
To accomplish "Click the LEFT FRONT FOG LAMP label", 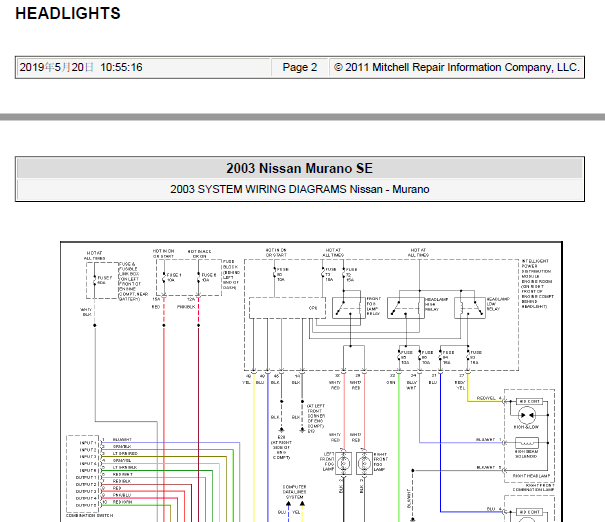I will pyautogui.click(x=327, y=461).
